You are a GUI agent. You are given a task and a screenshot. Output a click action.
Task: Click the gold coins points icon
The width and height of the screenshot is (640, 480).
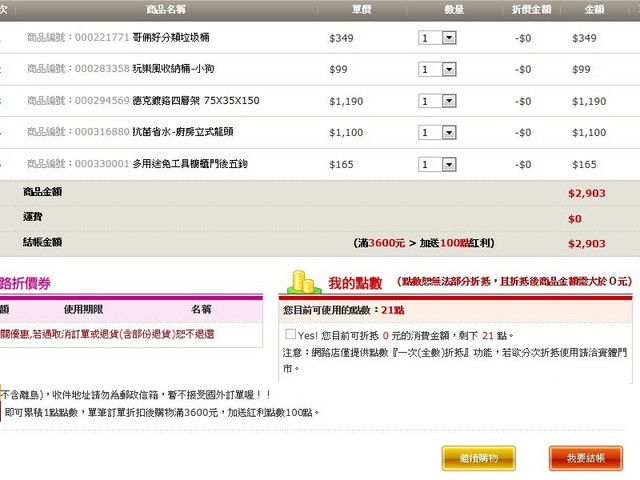click(x=303, y=282)
